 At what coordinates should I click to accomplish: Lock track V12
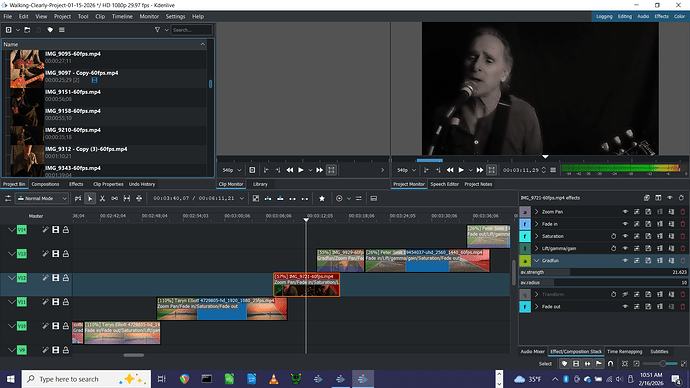point(66,278)
